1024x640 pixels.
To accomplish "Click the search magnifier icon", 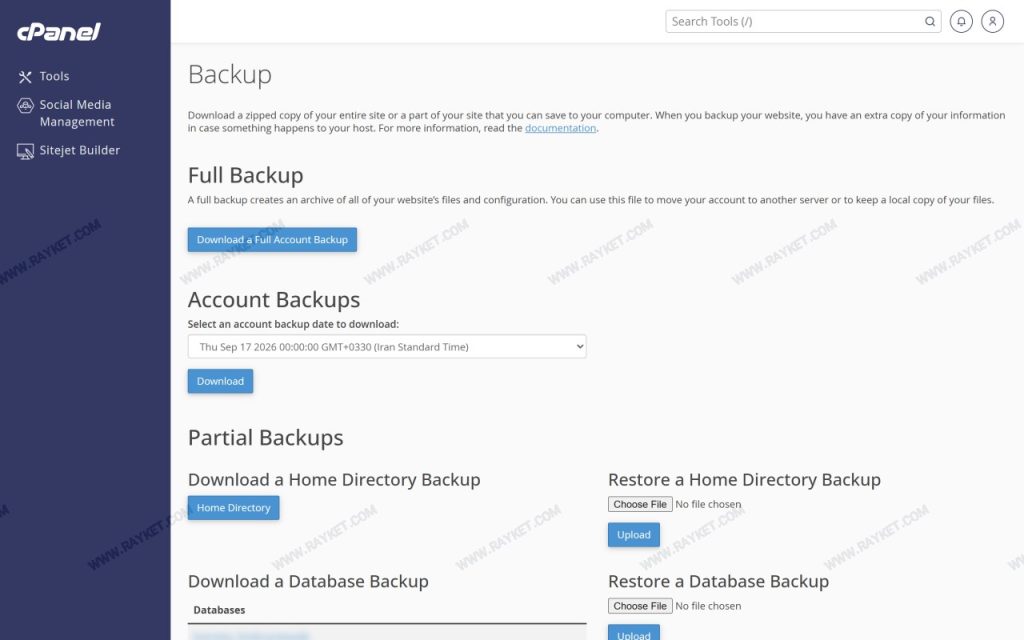I will pos(929,22).
